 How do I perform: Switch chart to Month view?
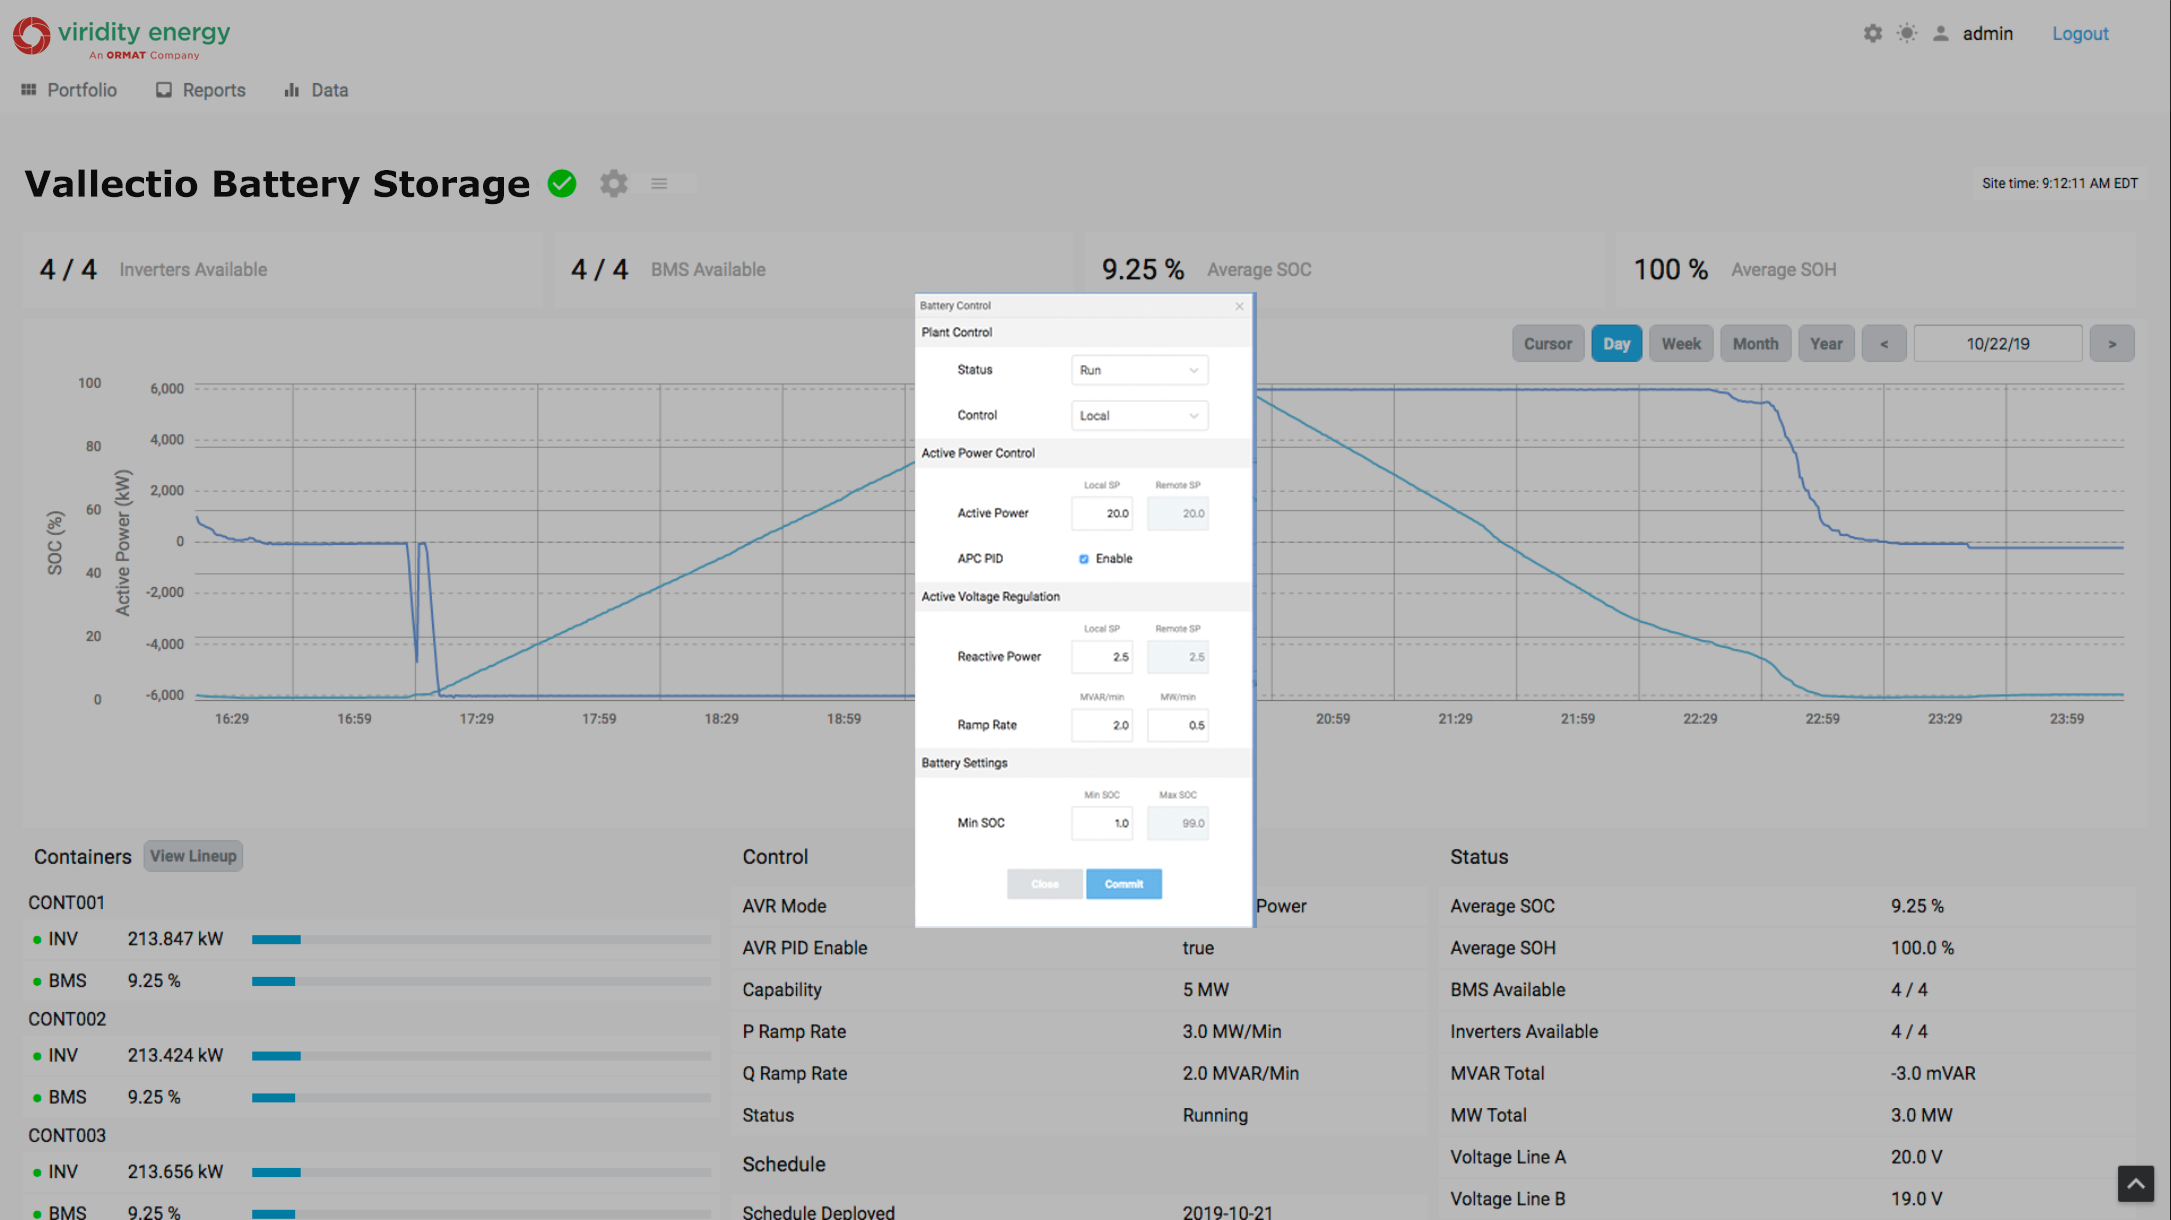point(1755,344)
